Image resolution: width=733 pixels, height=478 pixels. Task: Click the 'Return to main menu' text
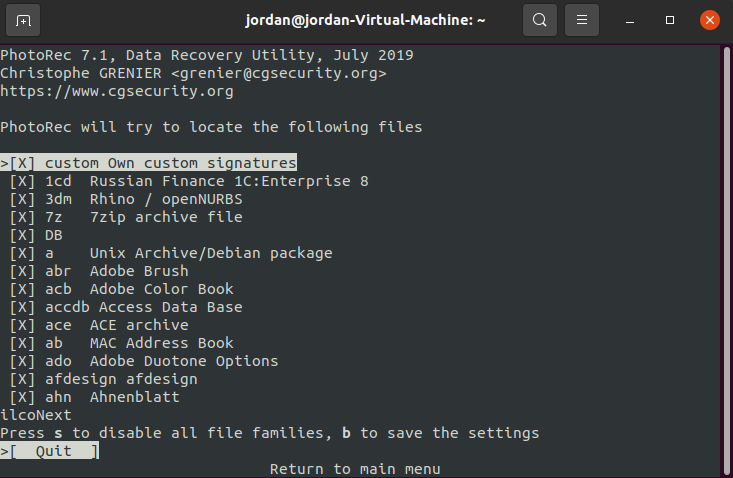(355, 469)
